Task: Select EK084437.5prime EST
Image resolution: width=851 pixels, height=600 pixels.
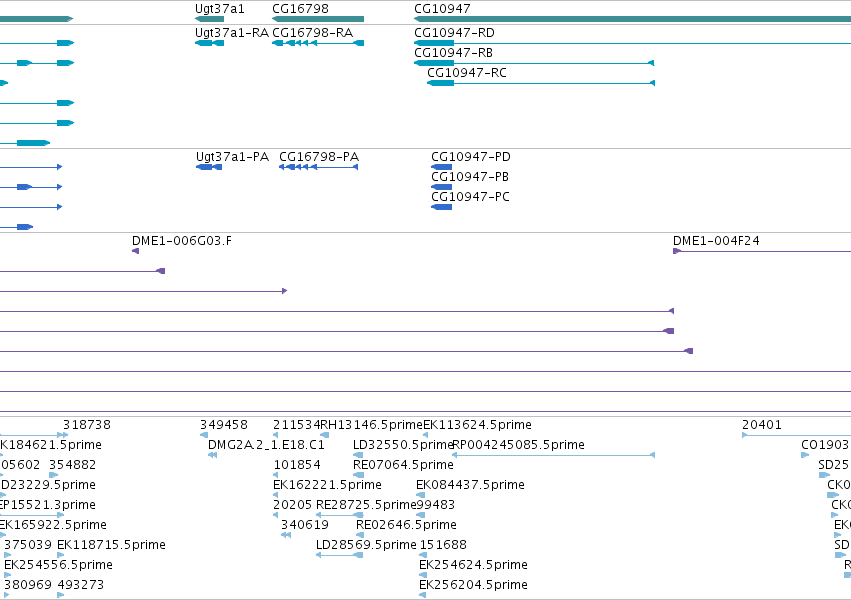Action: [421, 495]
